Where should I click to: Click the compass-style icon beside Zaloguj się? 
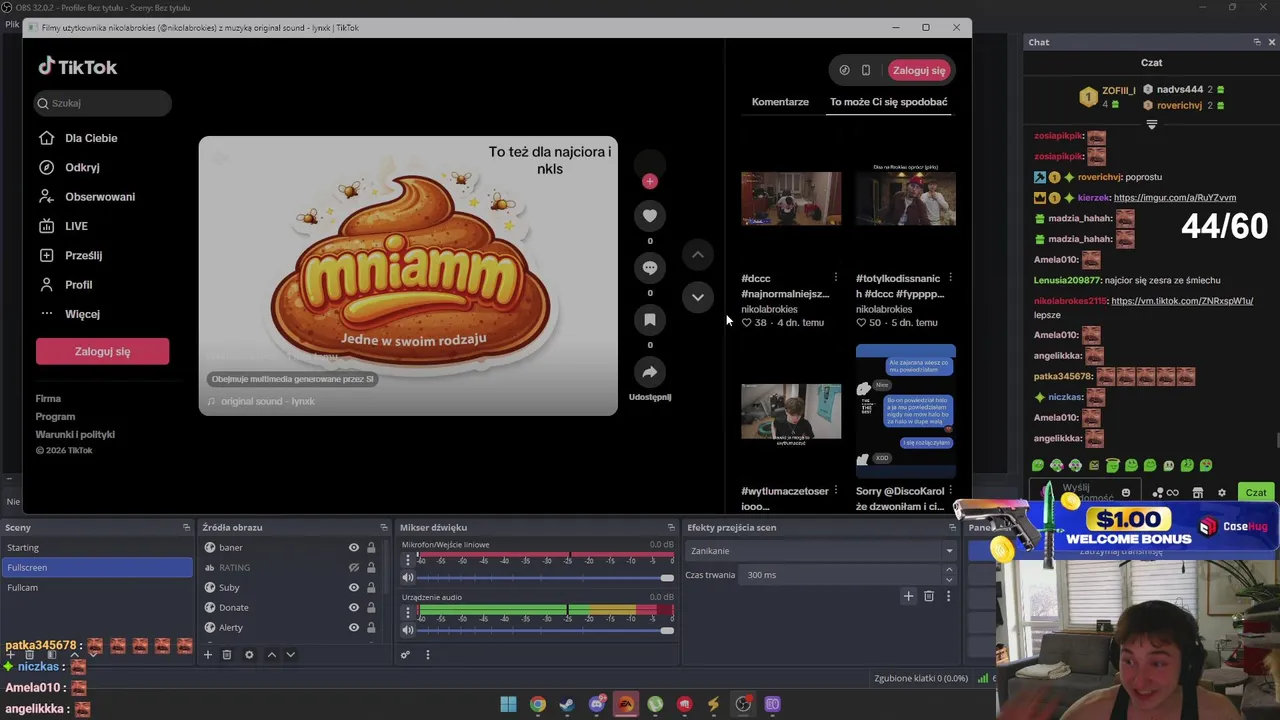pyautogui.click(x=844, y=70)
